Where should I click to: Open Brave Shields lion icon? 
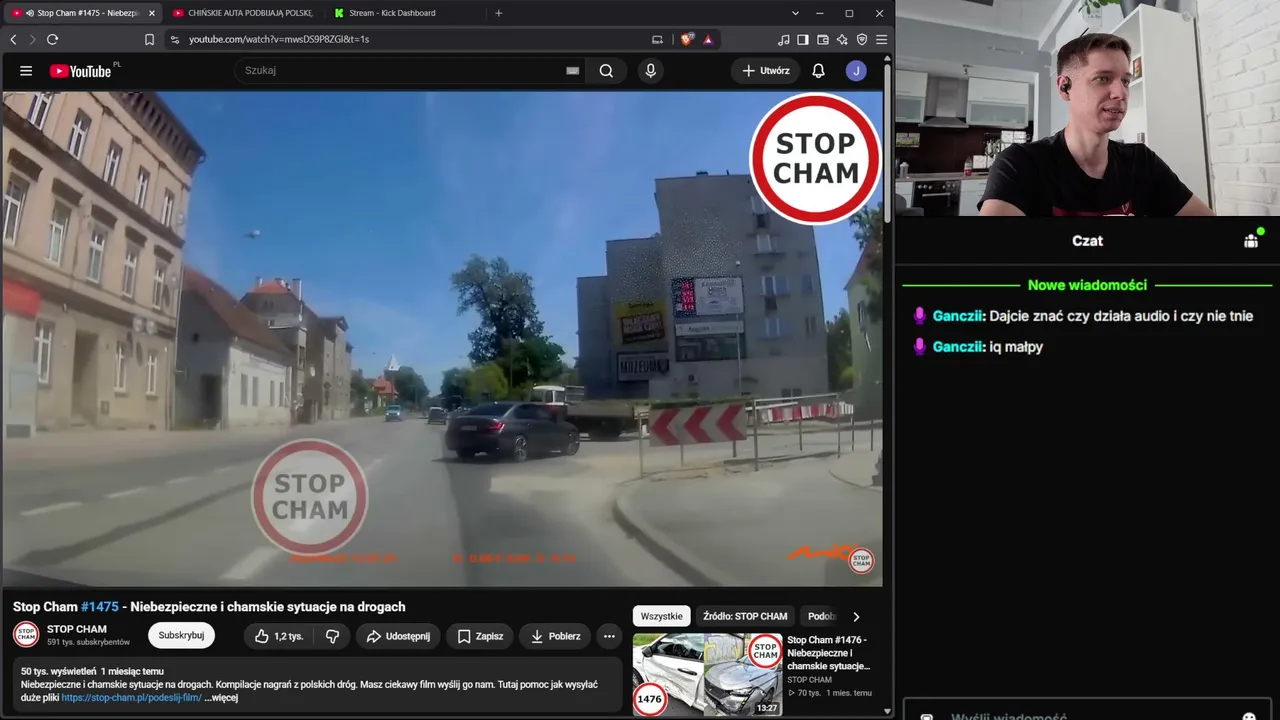pos(687,39)
